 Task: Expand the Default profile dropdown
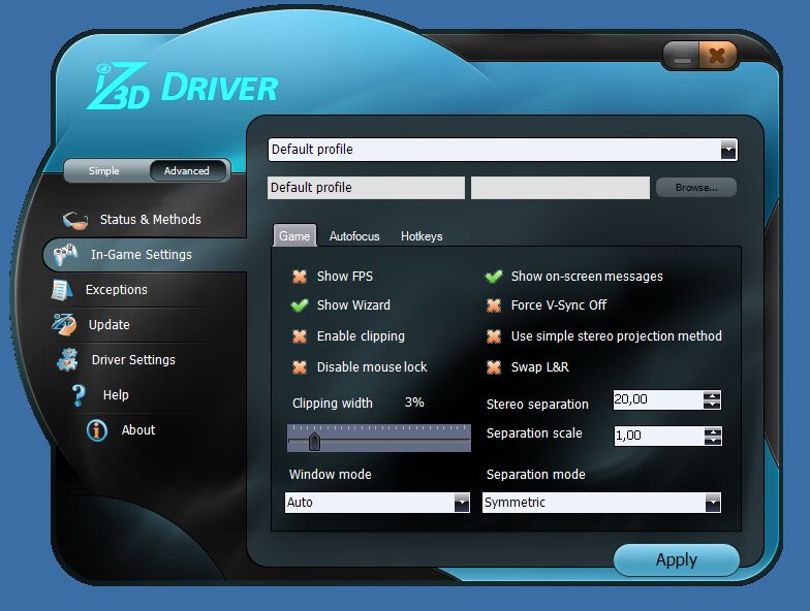point(728,150)
